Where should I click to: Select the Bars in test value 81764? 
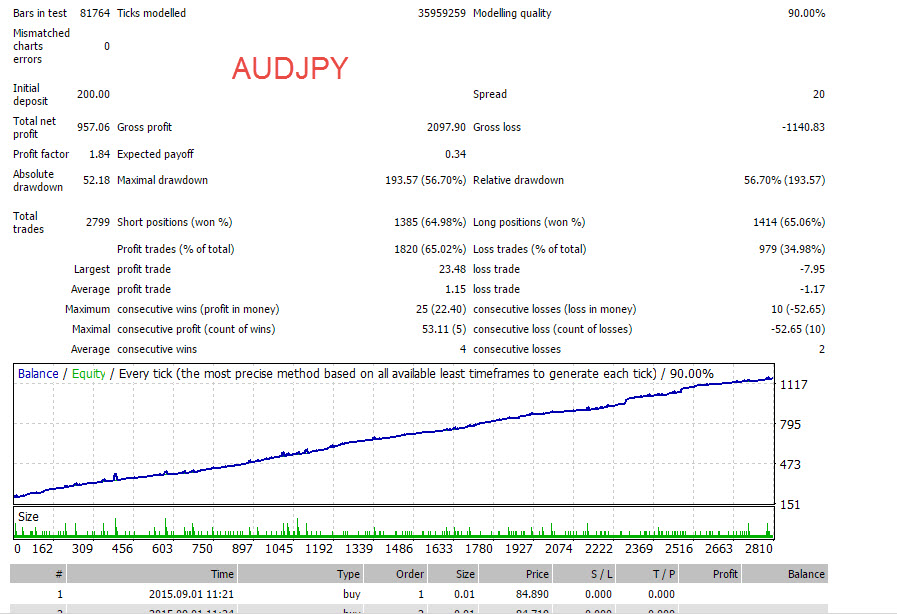click(94, 13)
